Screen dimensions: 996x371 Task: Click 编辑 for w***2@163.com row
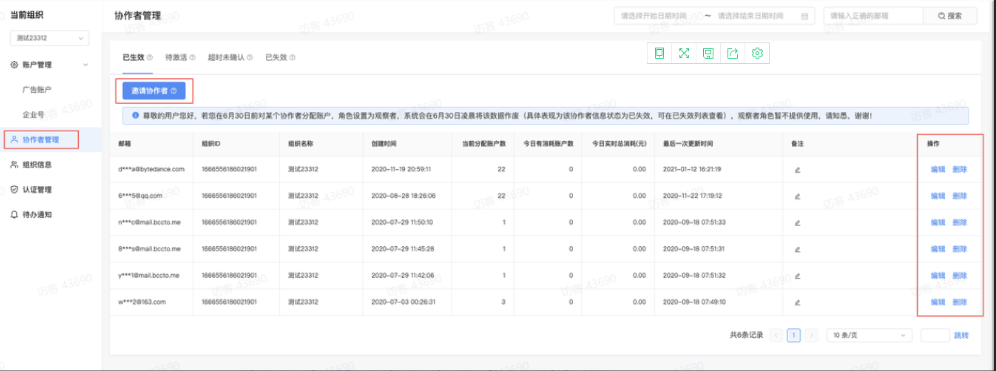click(938, 302)
